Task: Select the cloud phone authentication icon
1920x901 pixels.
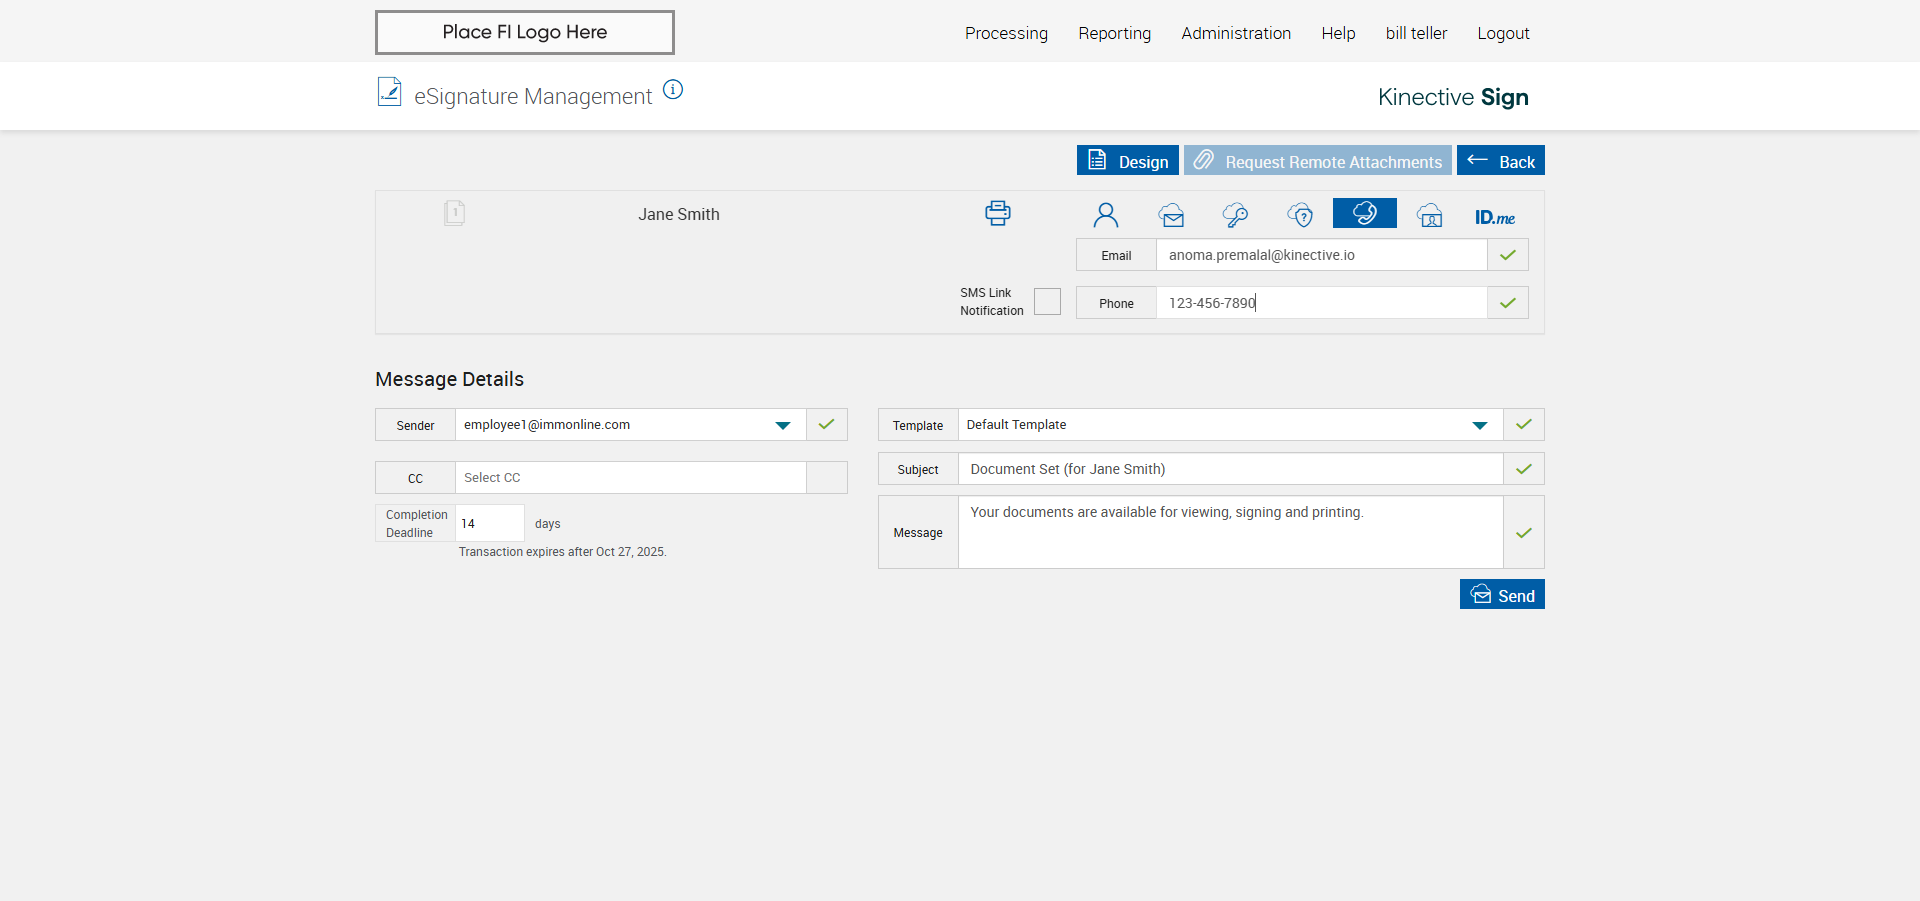Action: [1364, 214]
